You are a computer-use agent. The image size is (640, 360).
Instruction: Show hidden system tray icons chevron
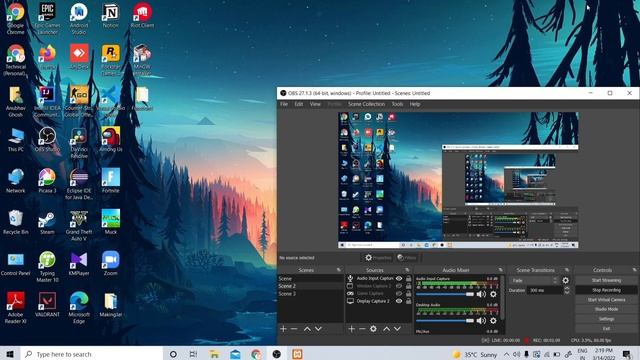[506, 354]
